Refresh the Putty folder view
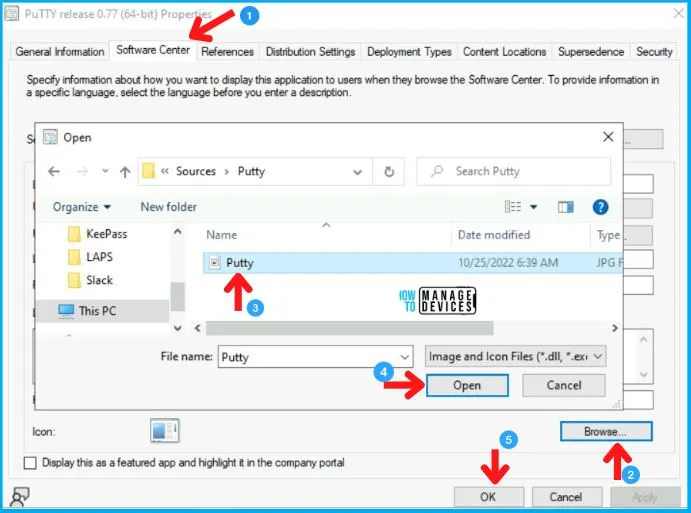The image size is (691, 513). tap(389, 171)
